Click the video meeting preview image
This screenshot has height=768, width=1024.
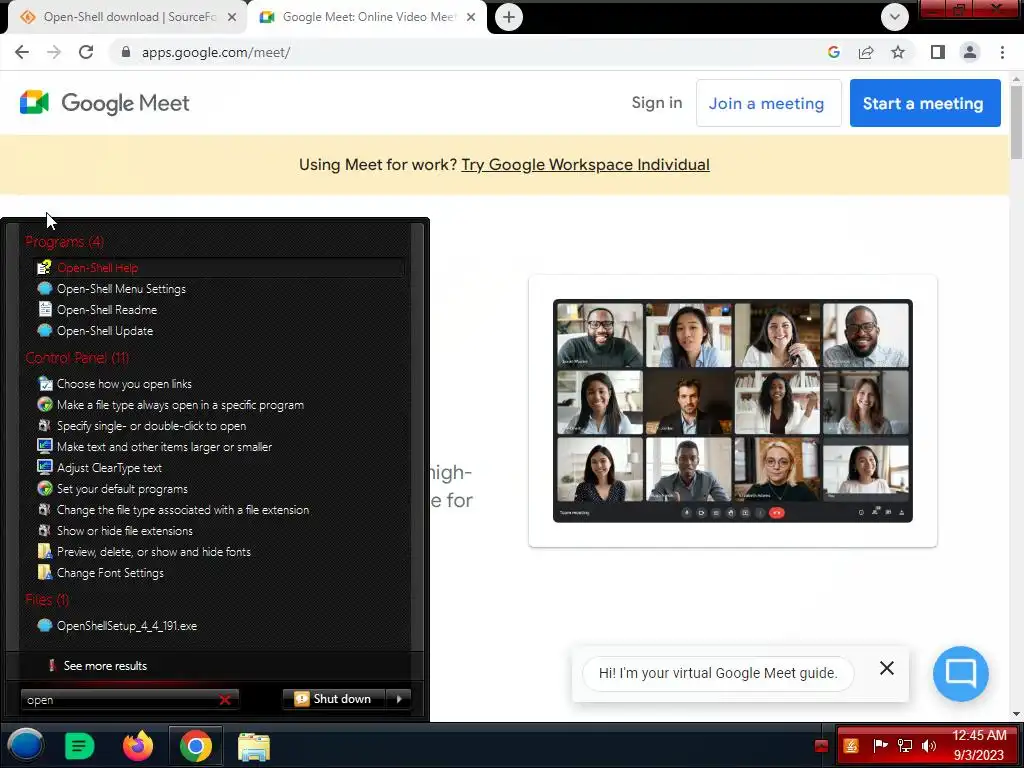[x=732, y=411]
